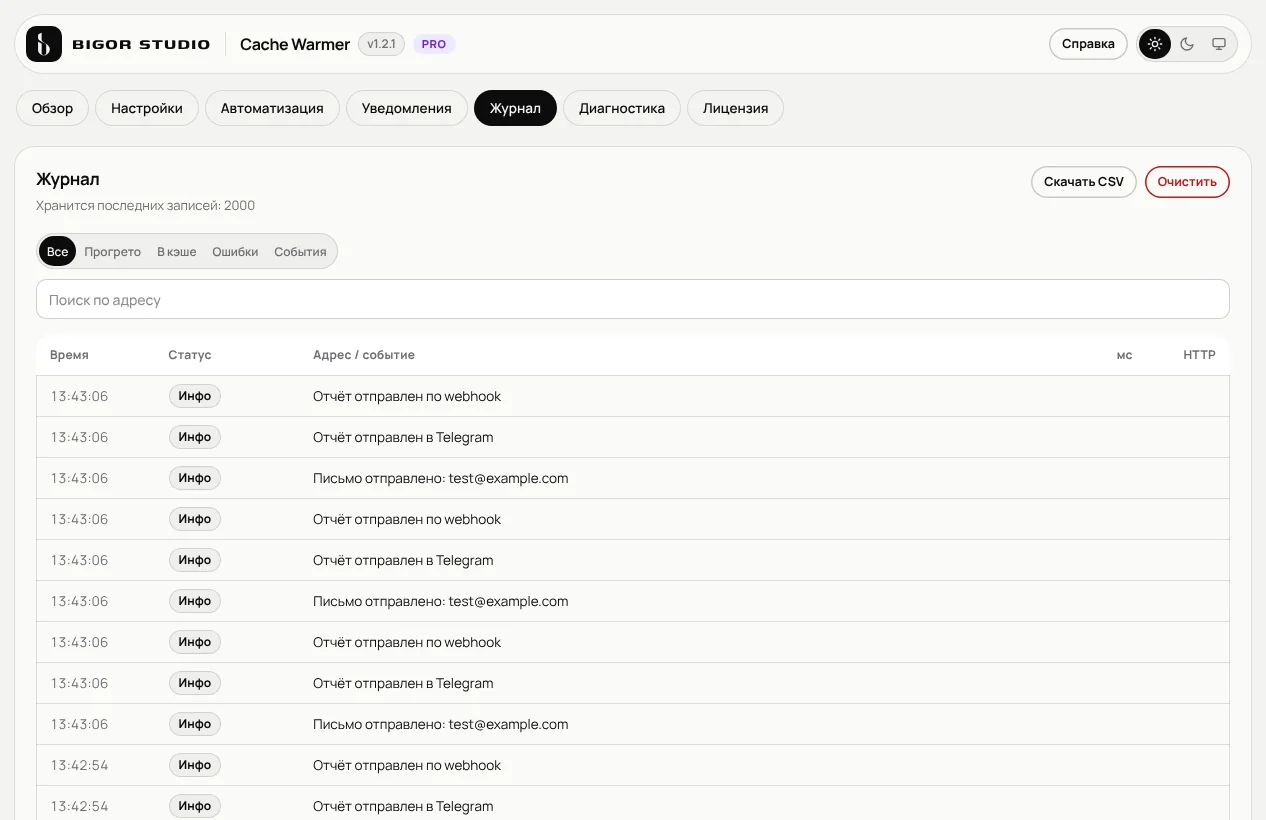
Task: Click the Cache Warmer title
Action: coord(295,44)
